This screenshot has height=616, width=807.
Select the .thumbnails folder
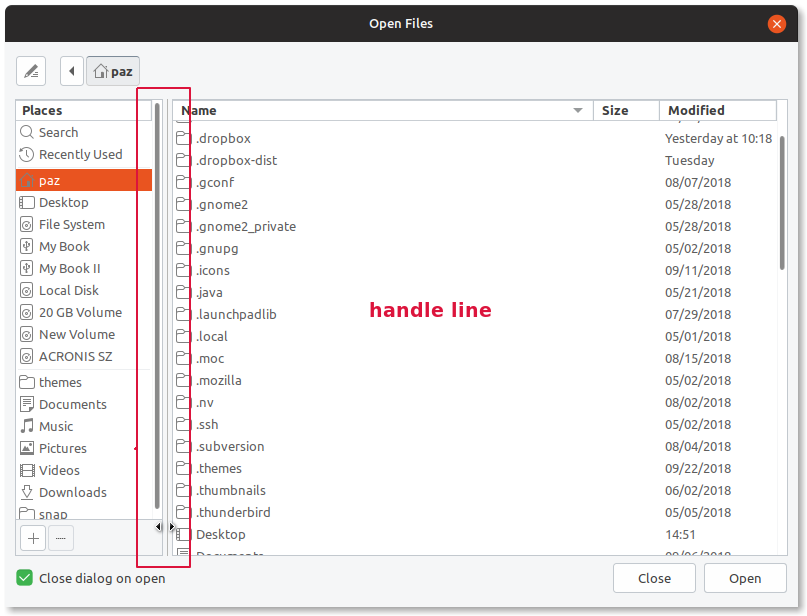474,490
